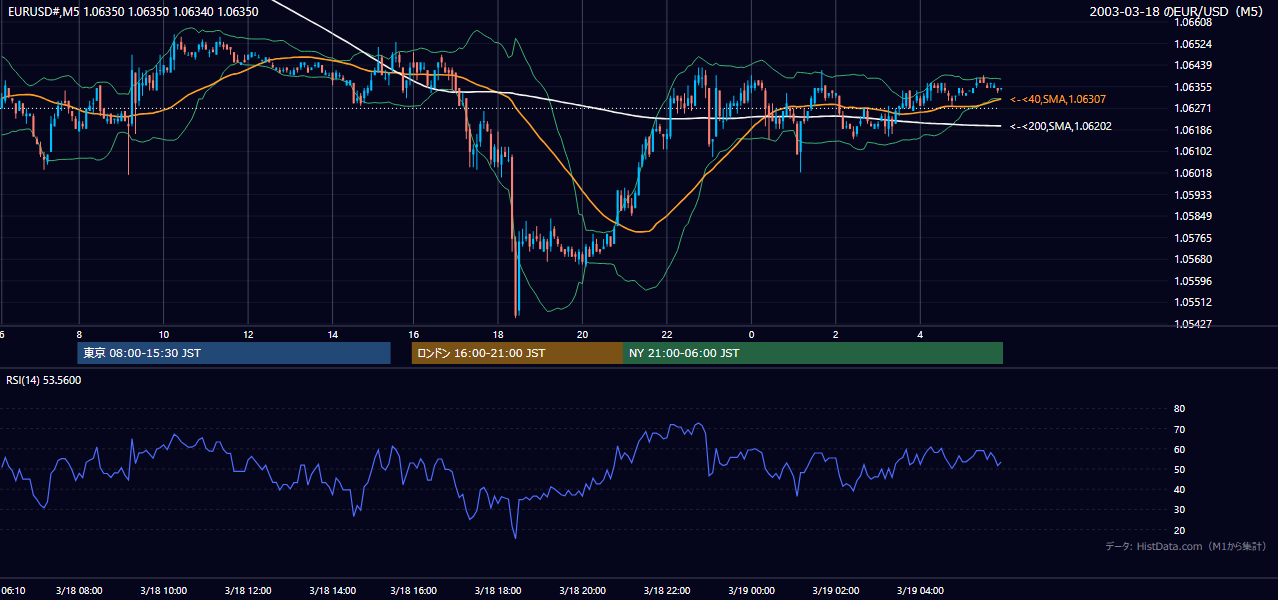1278x600 pixels.
Task: Click hour tick 18 under the price chart
Action: click(x=499, y=335)
